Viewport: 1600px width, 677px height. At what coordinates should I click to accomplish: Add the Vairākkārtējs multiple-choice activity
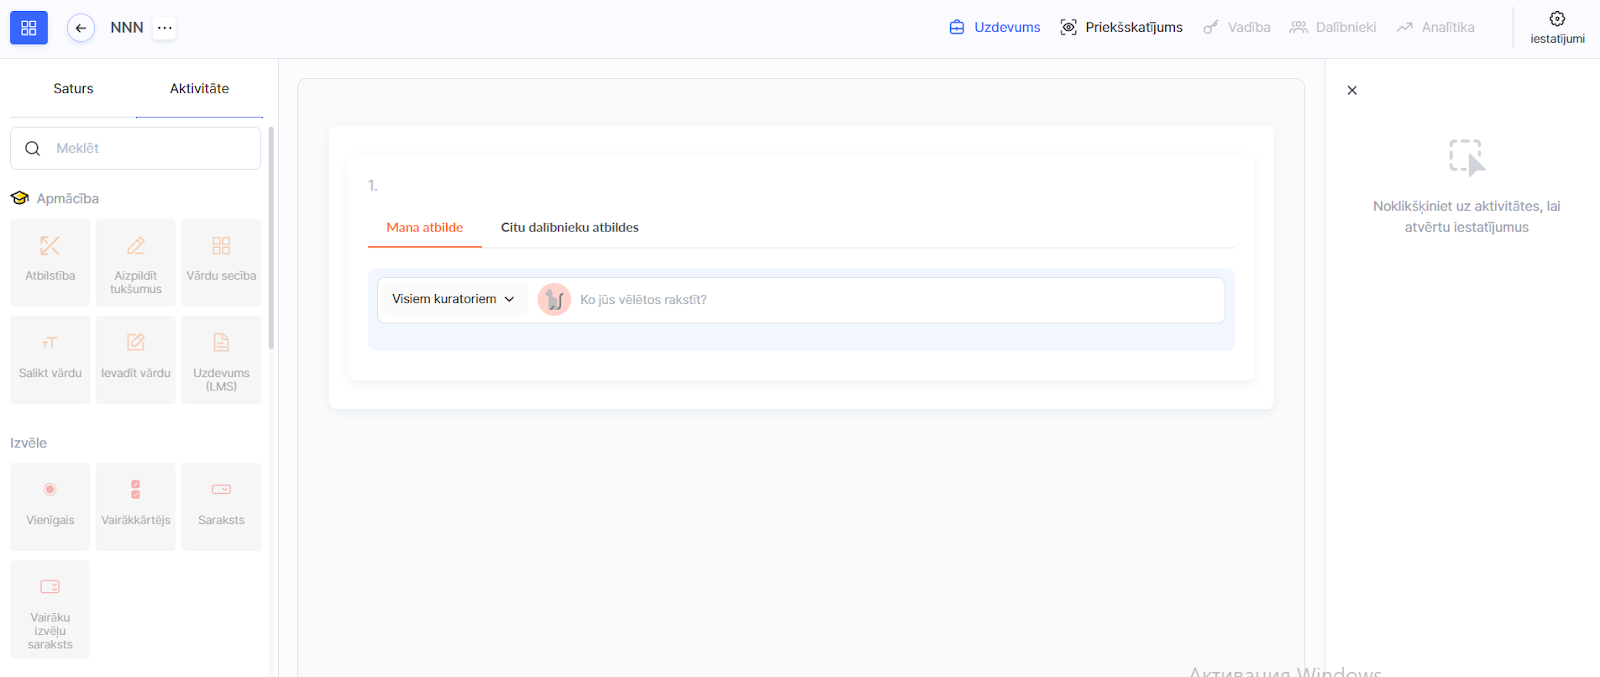click(136, 507)
